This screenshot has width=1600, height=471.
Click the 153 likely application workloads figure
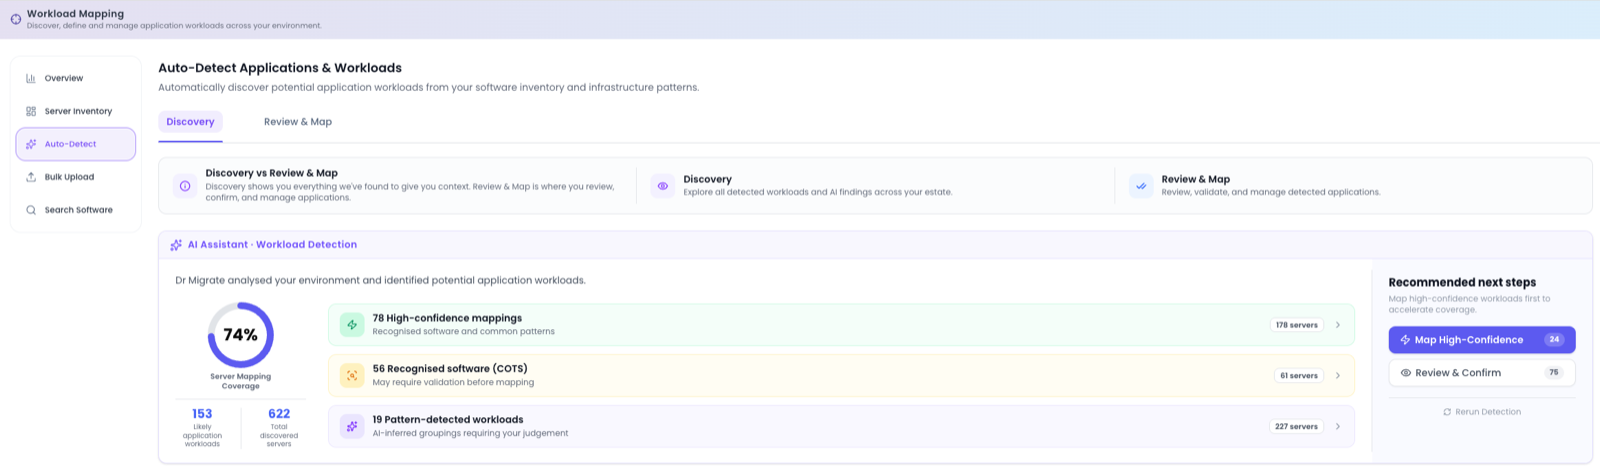(x=202, y=414)
